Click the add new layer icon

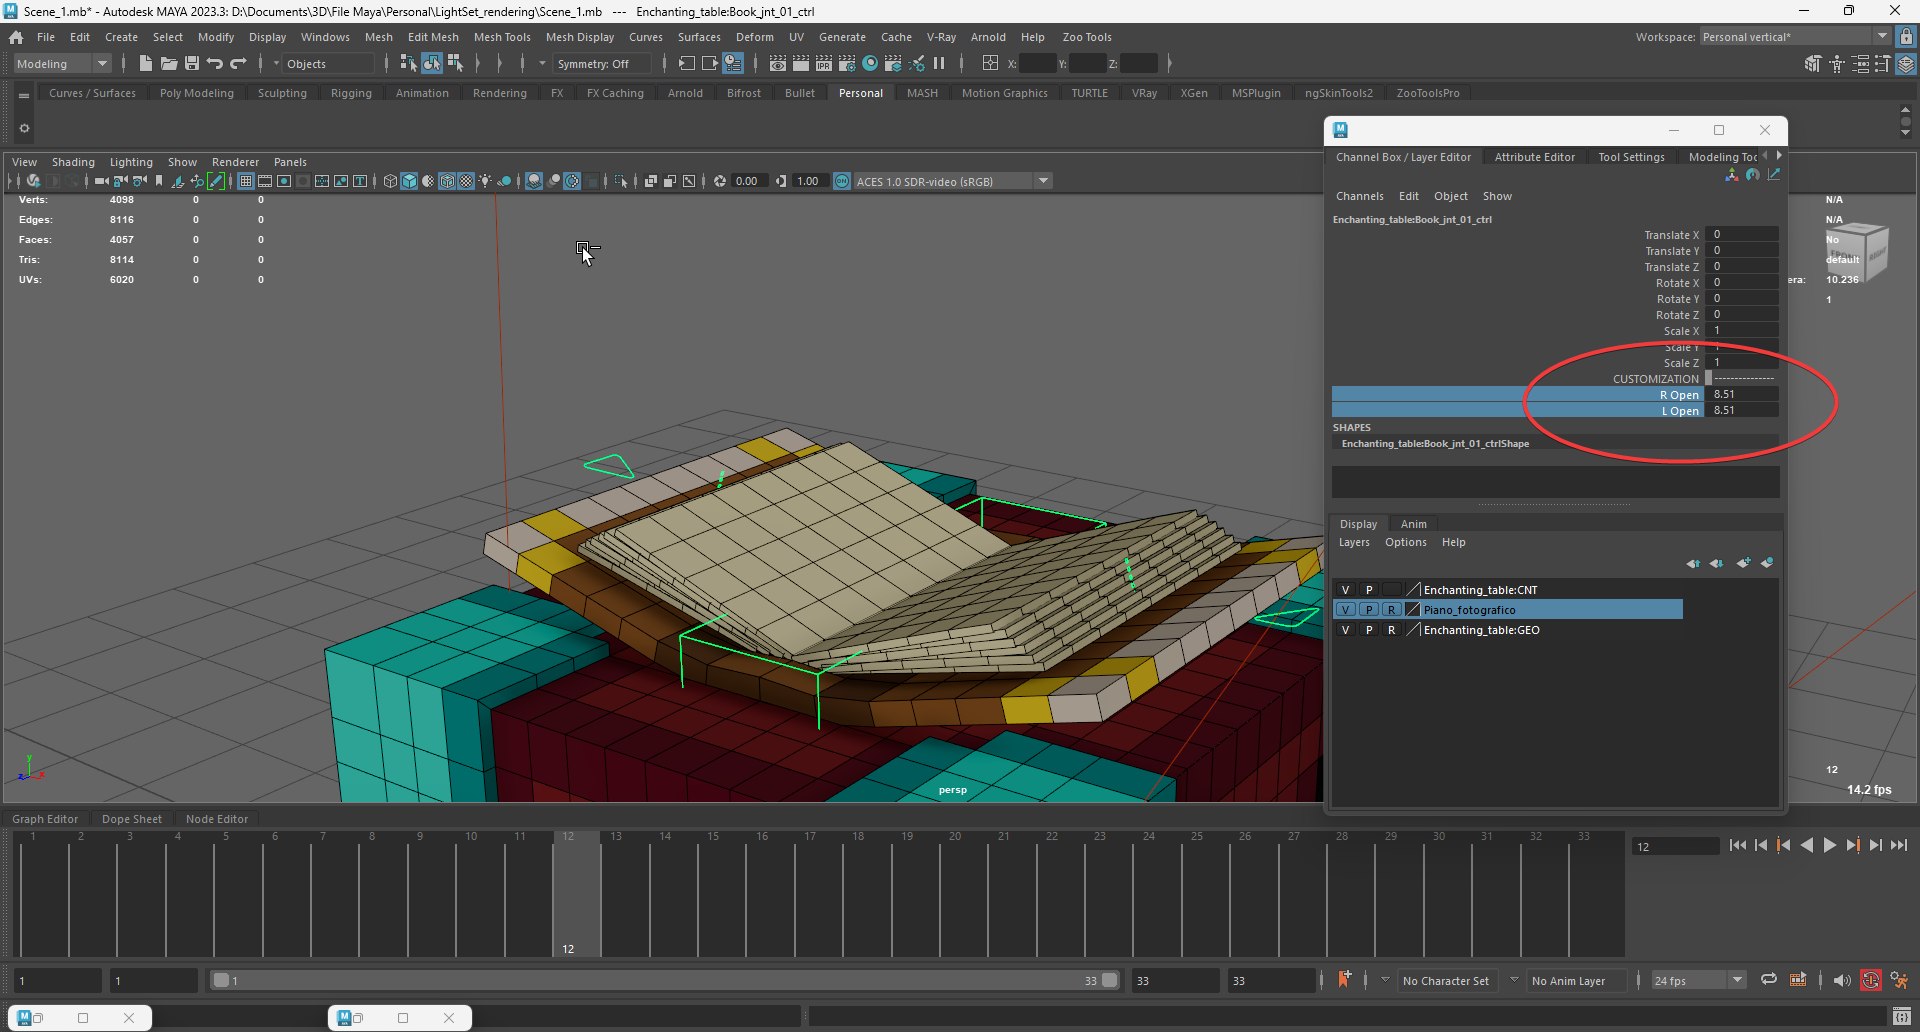(x=1743, y=563)
